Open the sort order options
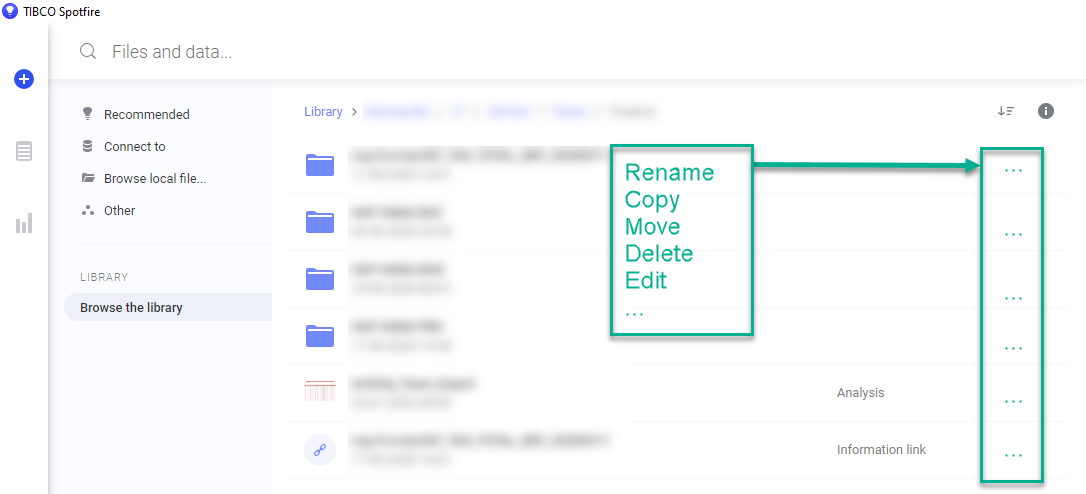Screen dimensions: 1086x494 click(x=1006, y=111)
